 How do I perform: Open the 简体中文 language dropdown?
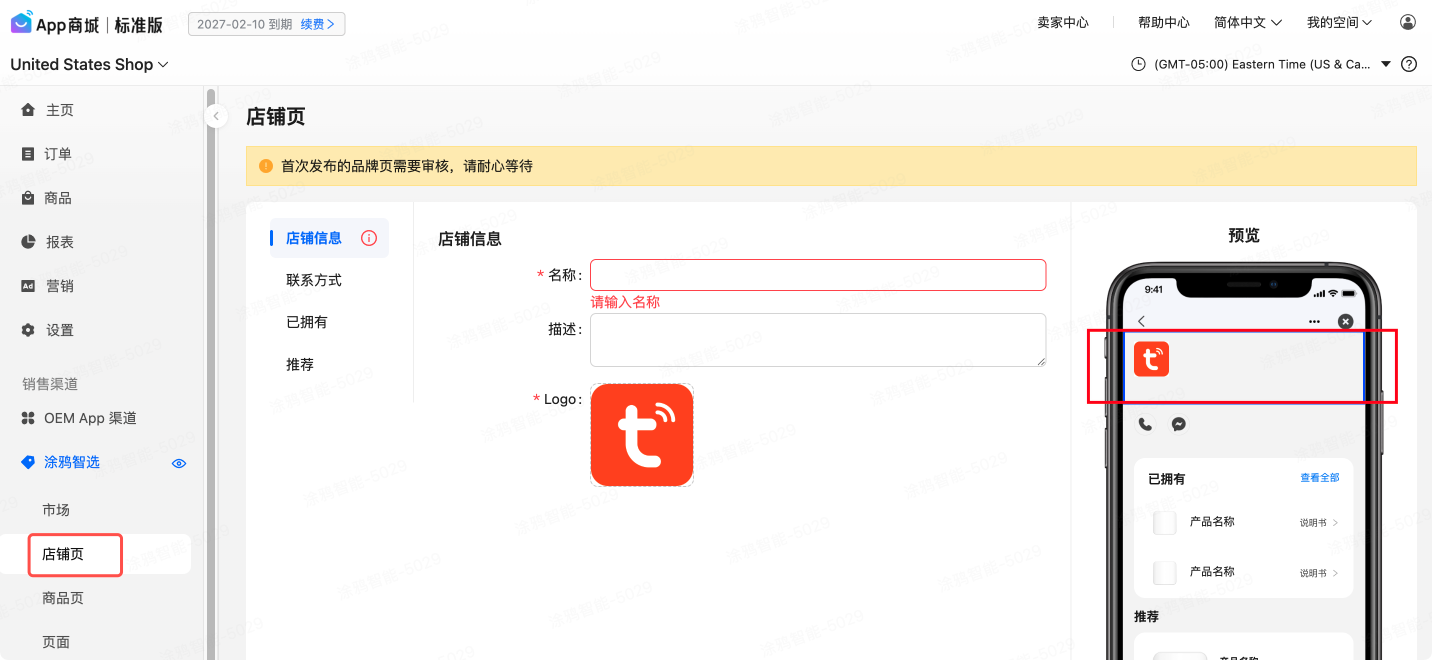click(x=1248, y=22)
